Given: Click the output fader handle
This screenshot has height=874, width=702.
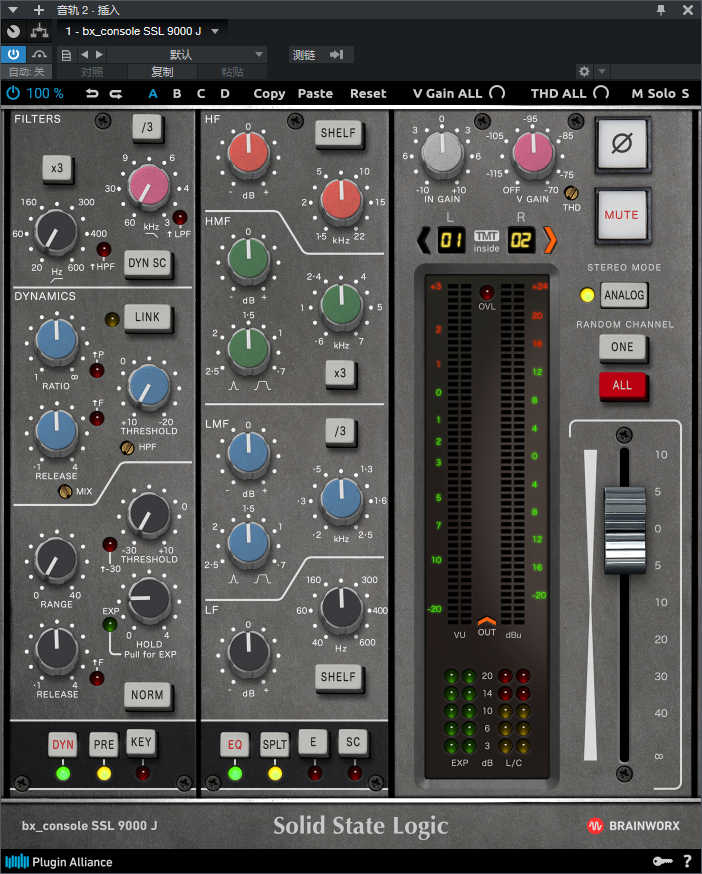Looking at the screenshot, I should pos(625,530).
